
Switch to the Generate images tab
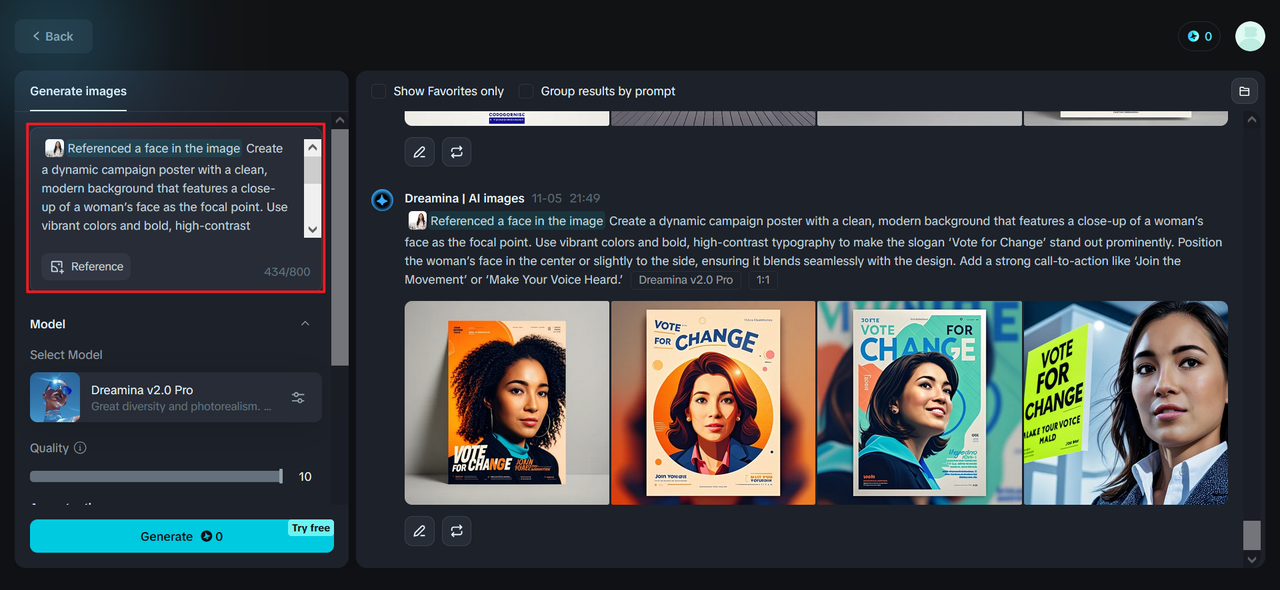pyautogui.click(x=78, y=91)
